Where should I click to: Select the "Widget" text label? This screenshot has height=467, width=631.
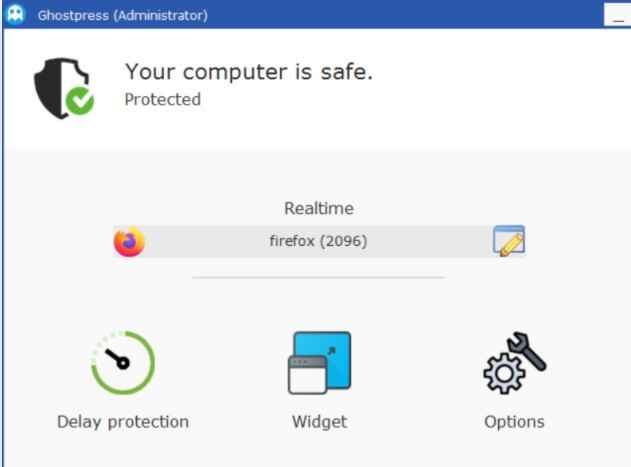(x=320, y=422)
